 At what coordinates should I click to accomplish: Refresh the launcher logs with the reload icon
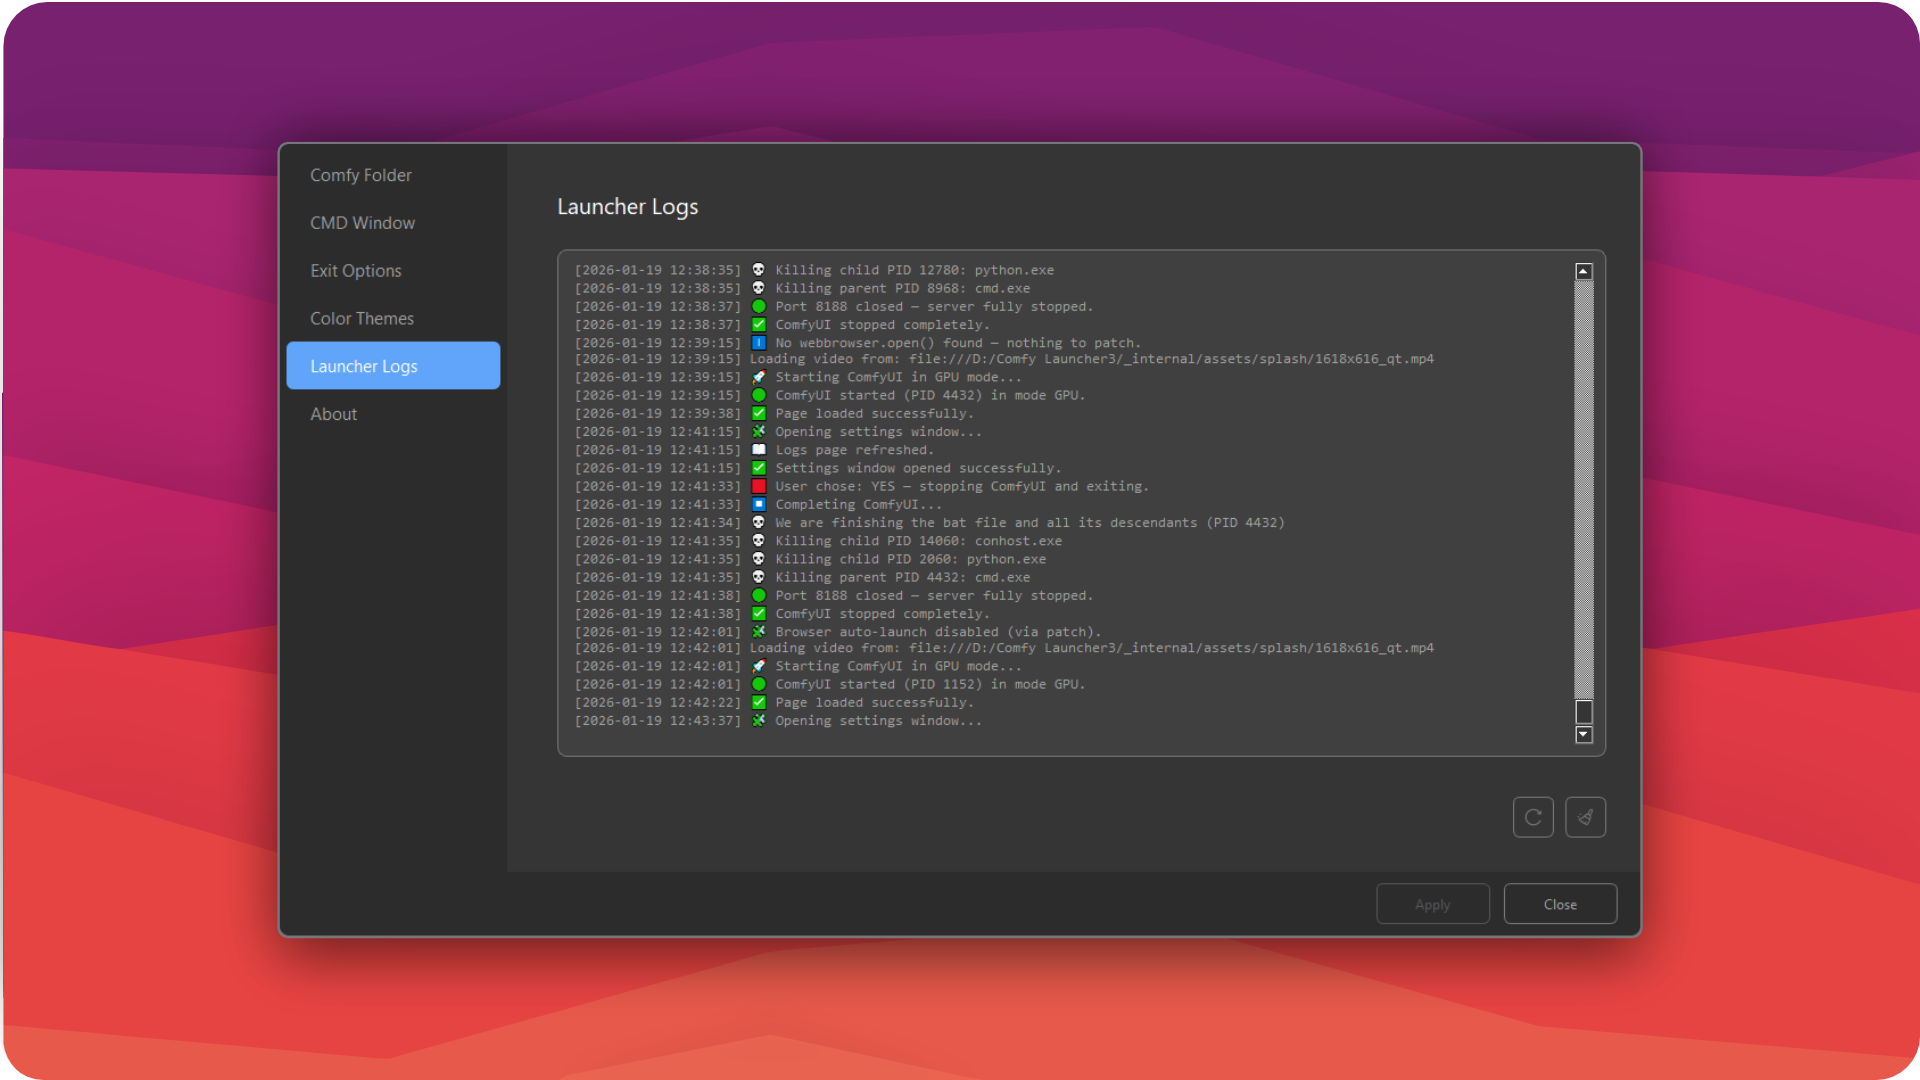(x=1533, y=817)
